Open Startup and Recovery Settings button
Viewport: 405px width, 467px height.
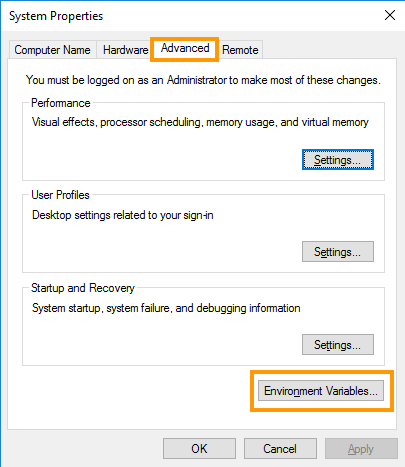[x=338, y=345]
